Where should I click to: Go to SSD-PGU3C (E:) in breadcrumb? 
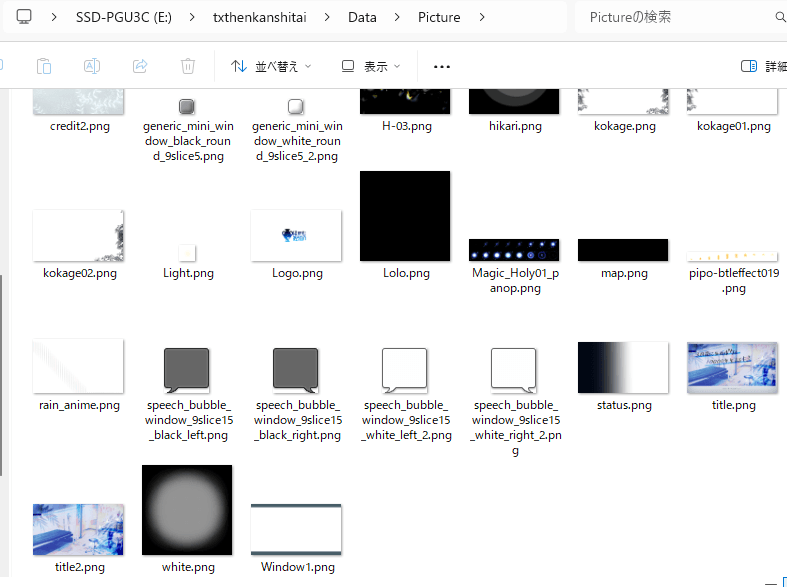[127, 17]
